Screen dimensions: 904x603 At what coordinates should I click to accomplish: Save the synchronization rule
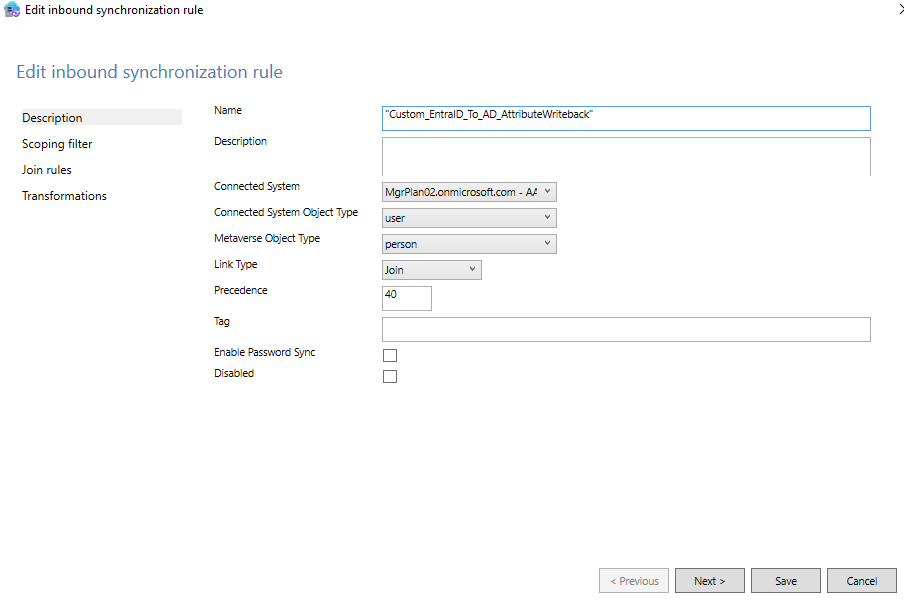click(x=786, y=580)
